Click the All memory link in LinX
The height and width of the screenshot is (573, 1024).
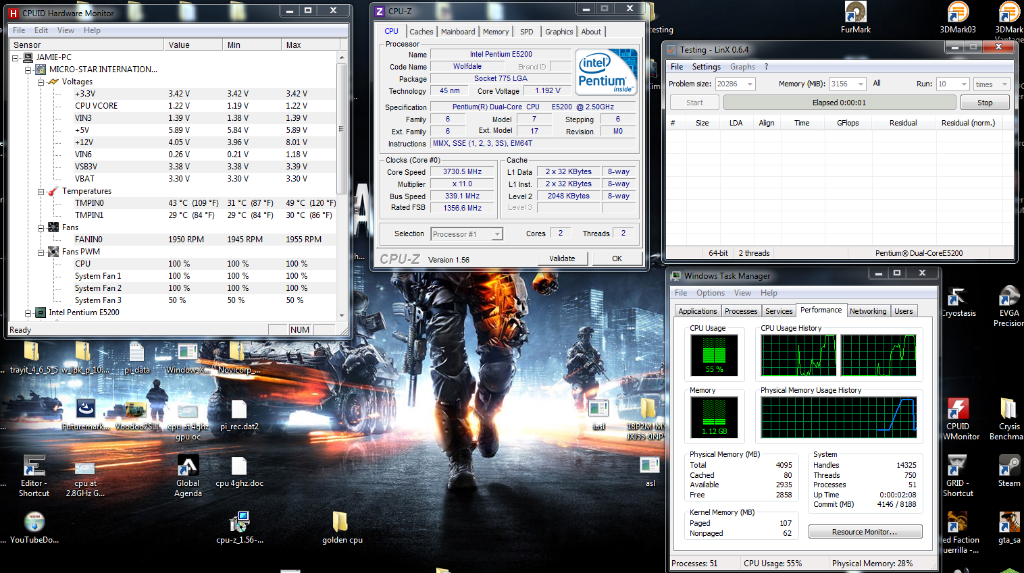click(876, 84)
